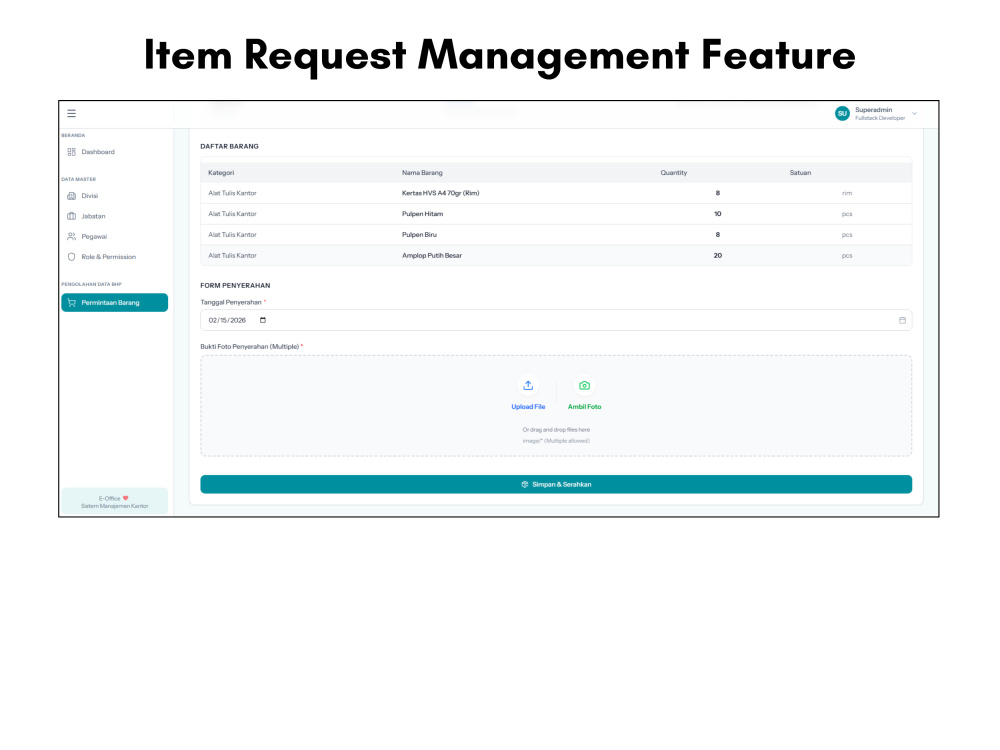Toggle the hamburger sidebar menu icon
The width and height of the screenshot is (1000, 750).
(71, 114)
